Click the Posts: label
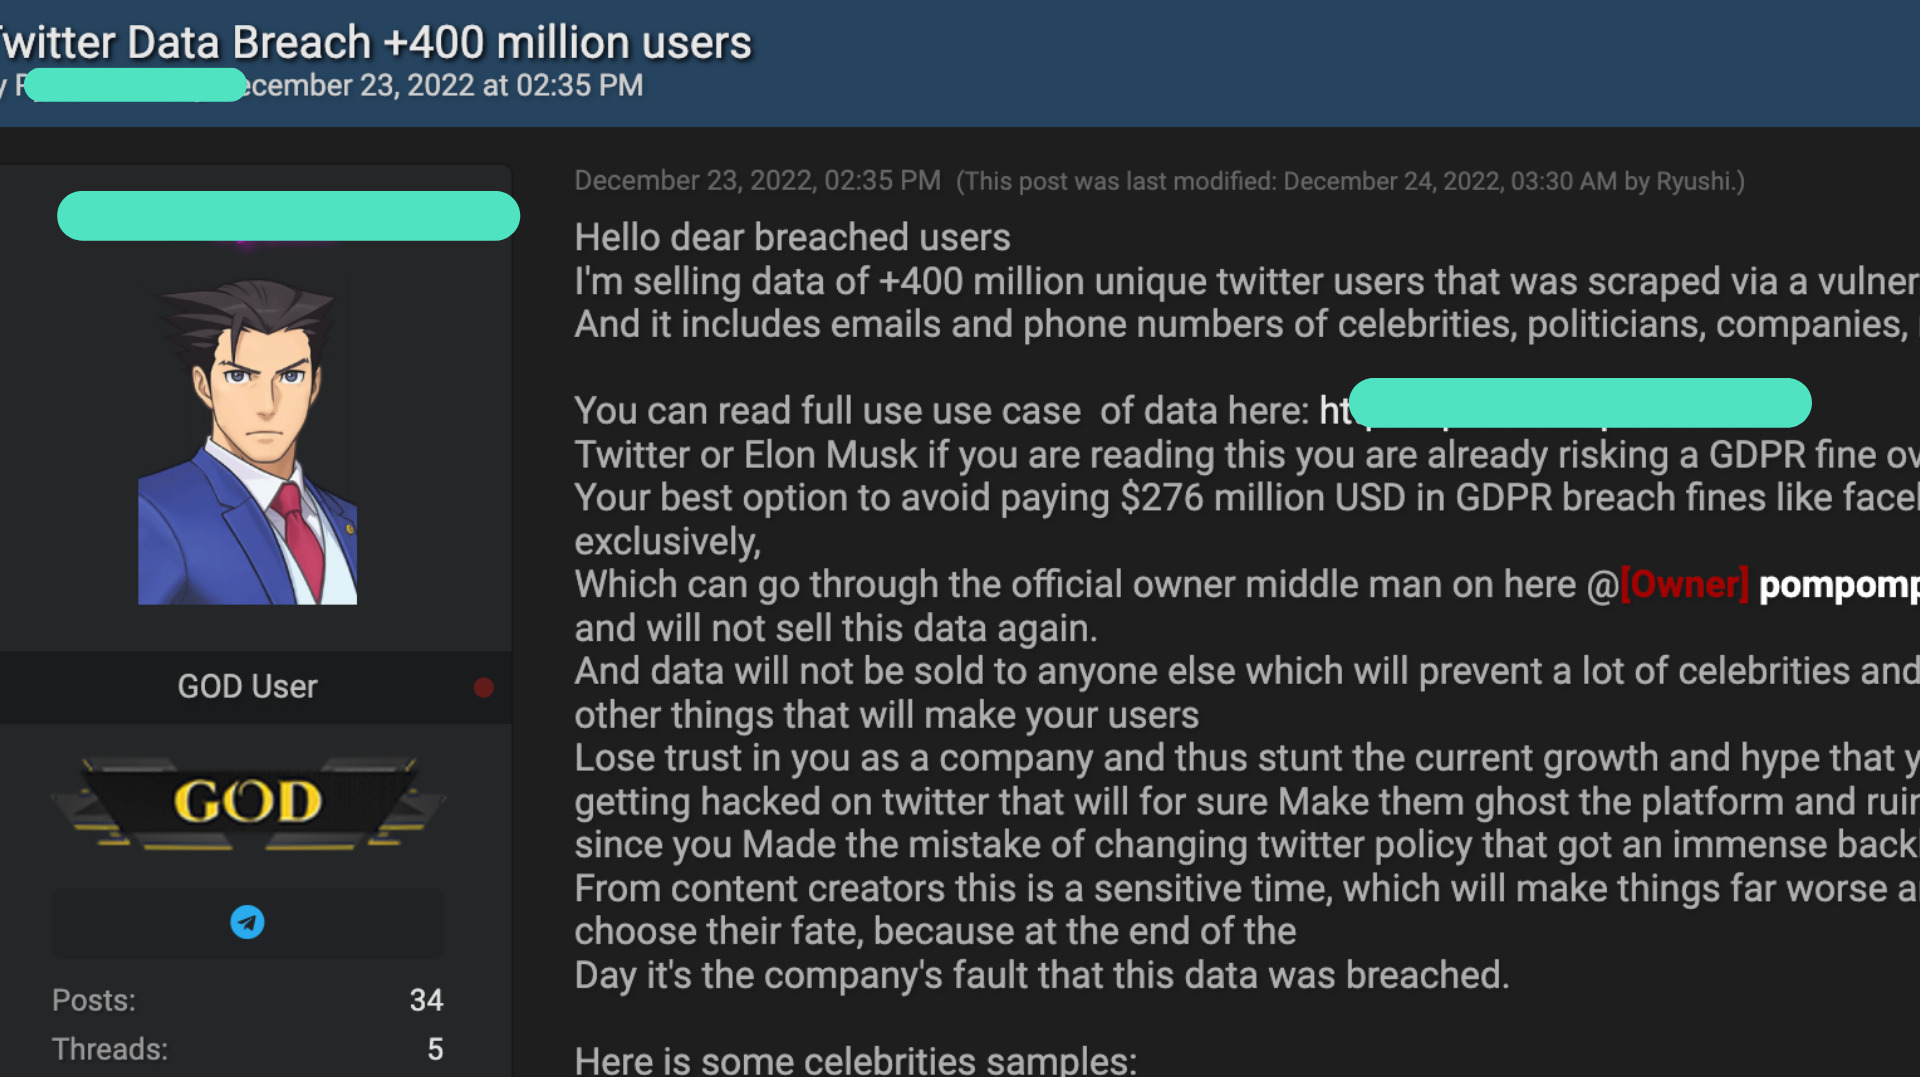 point(94,1000)
